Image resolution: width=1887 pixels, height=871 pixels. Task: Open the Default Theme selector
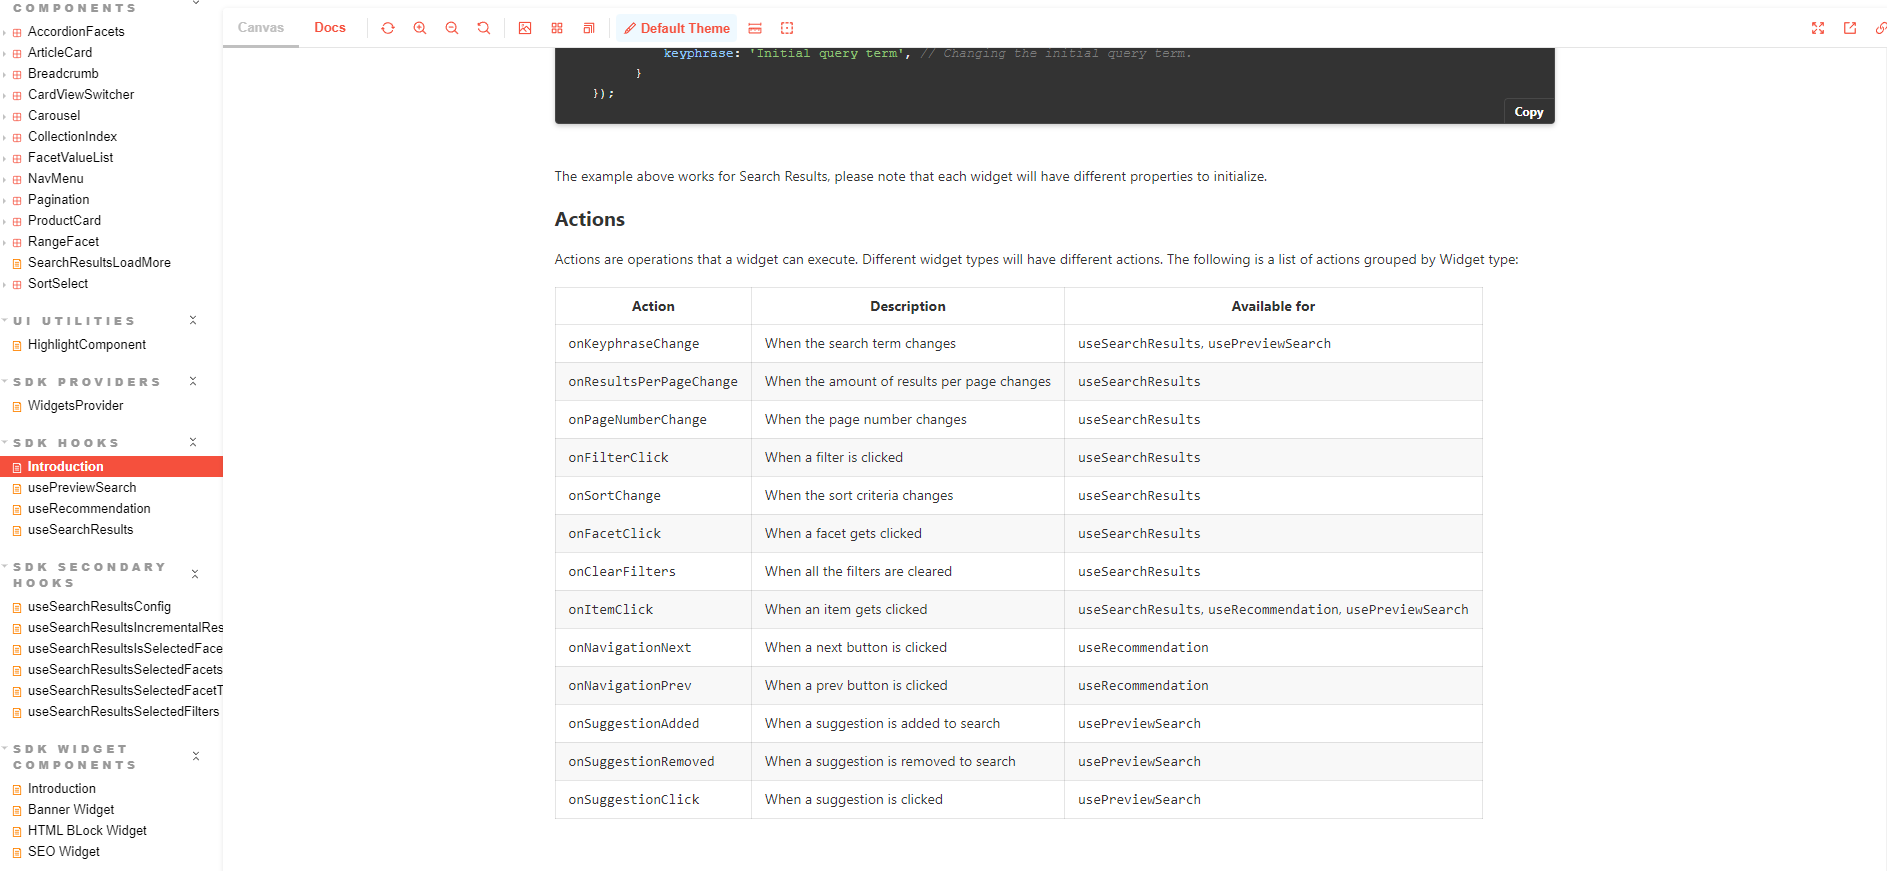point(677,28)
